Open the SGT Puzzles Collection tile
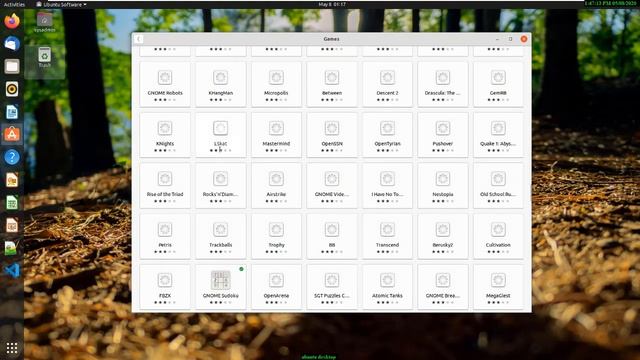This screenshot has width=640, height=360. pos(331,287)
